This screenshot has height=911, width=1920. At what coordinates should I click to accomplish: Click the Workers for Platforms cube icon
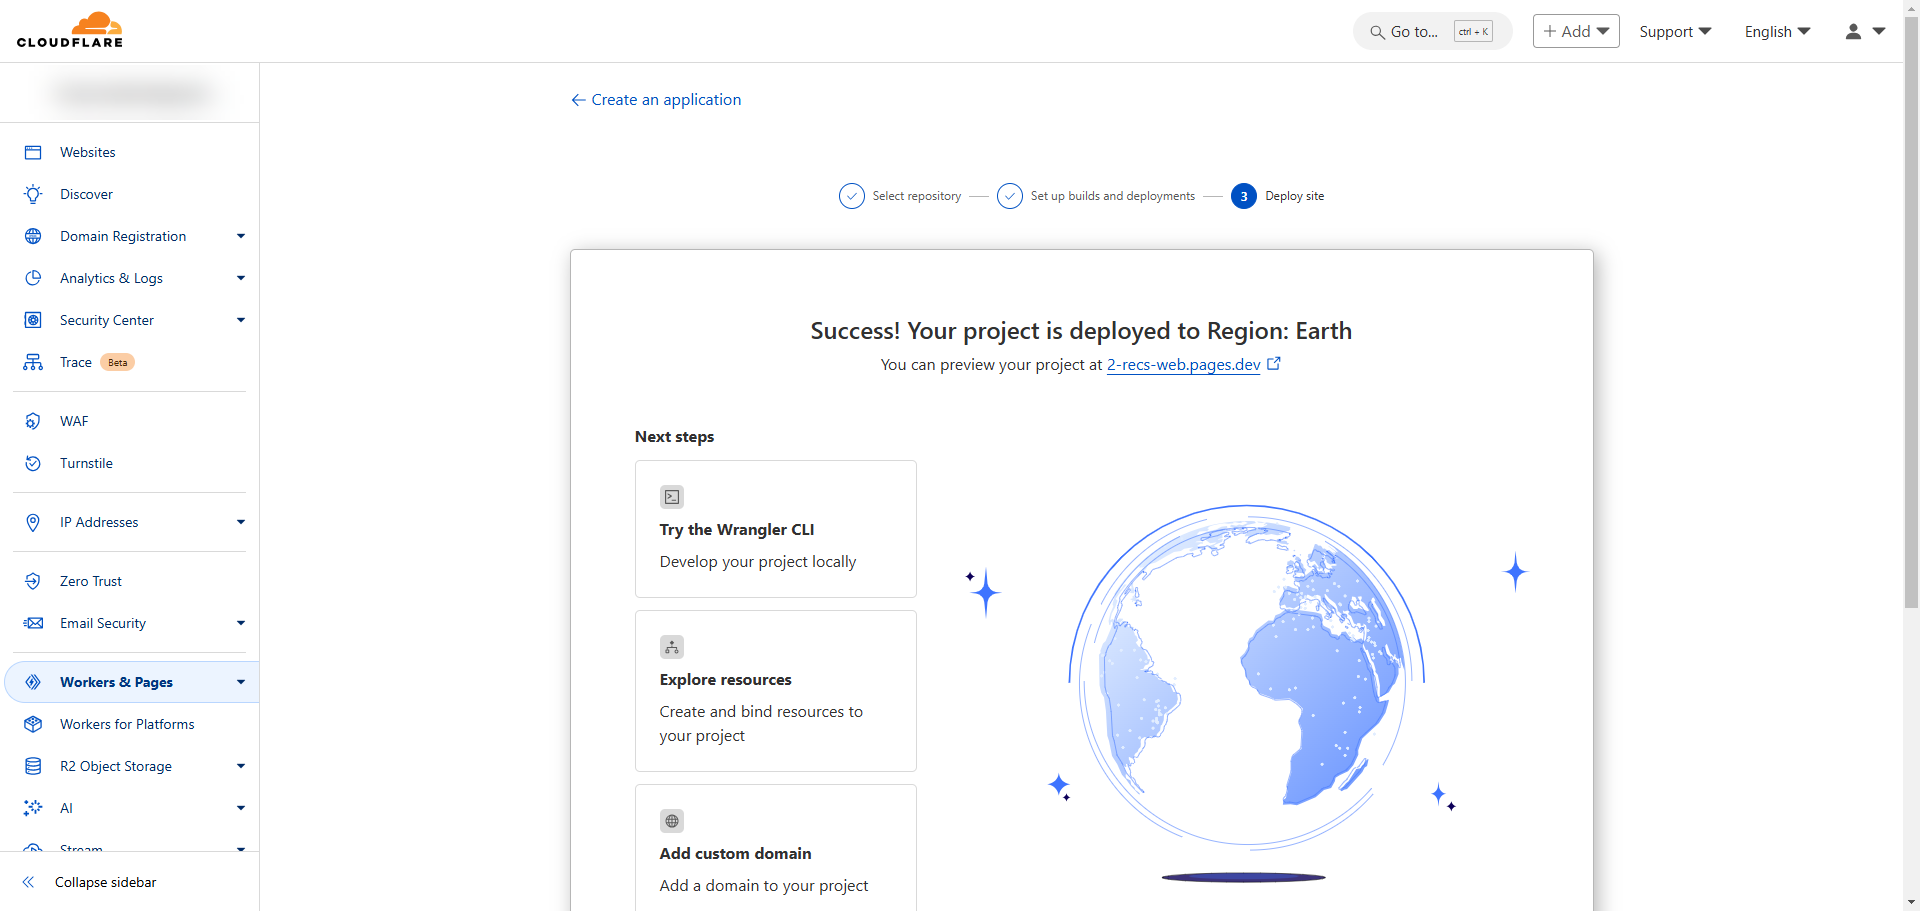click(x=33, y=724)
